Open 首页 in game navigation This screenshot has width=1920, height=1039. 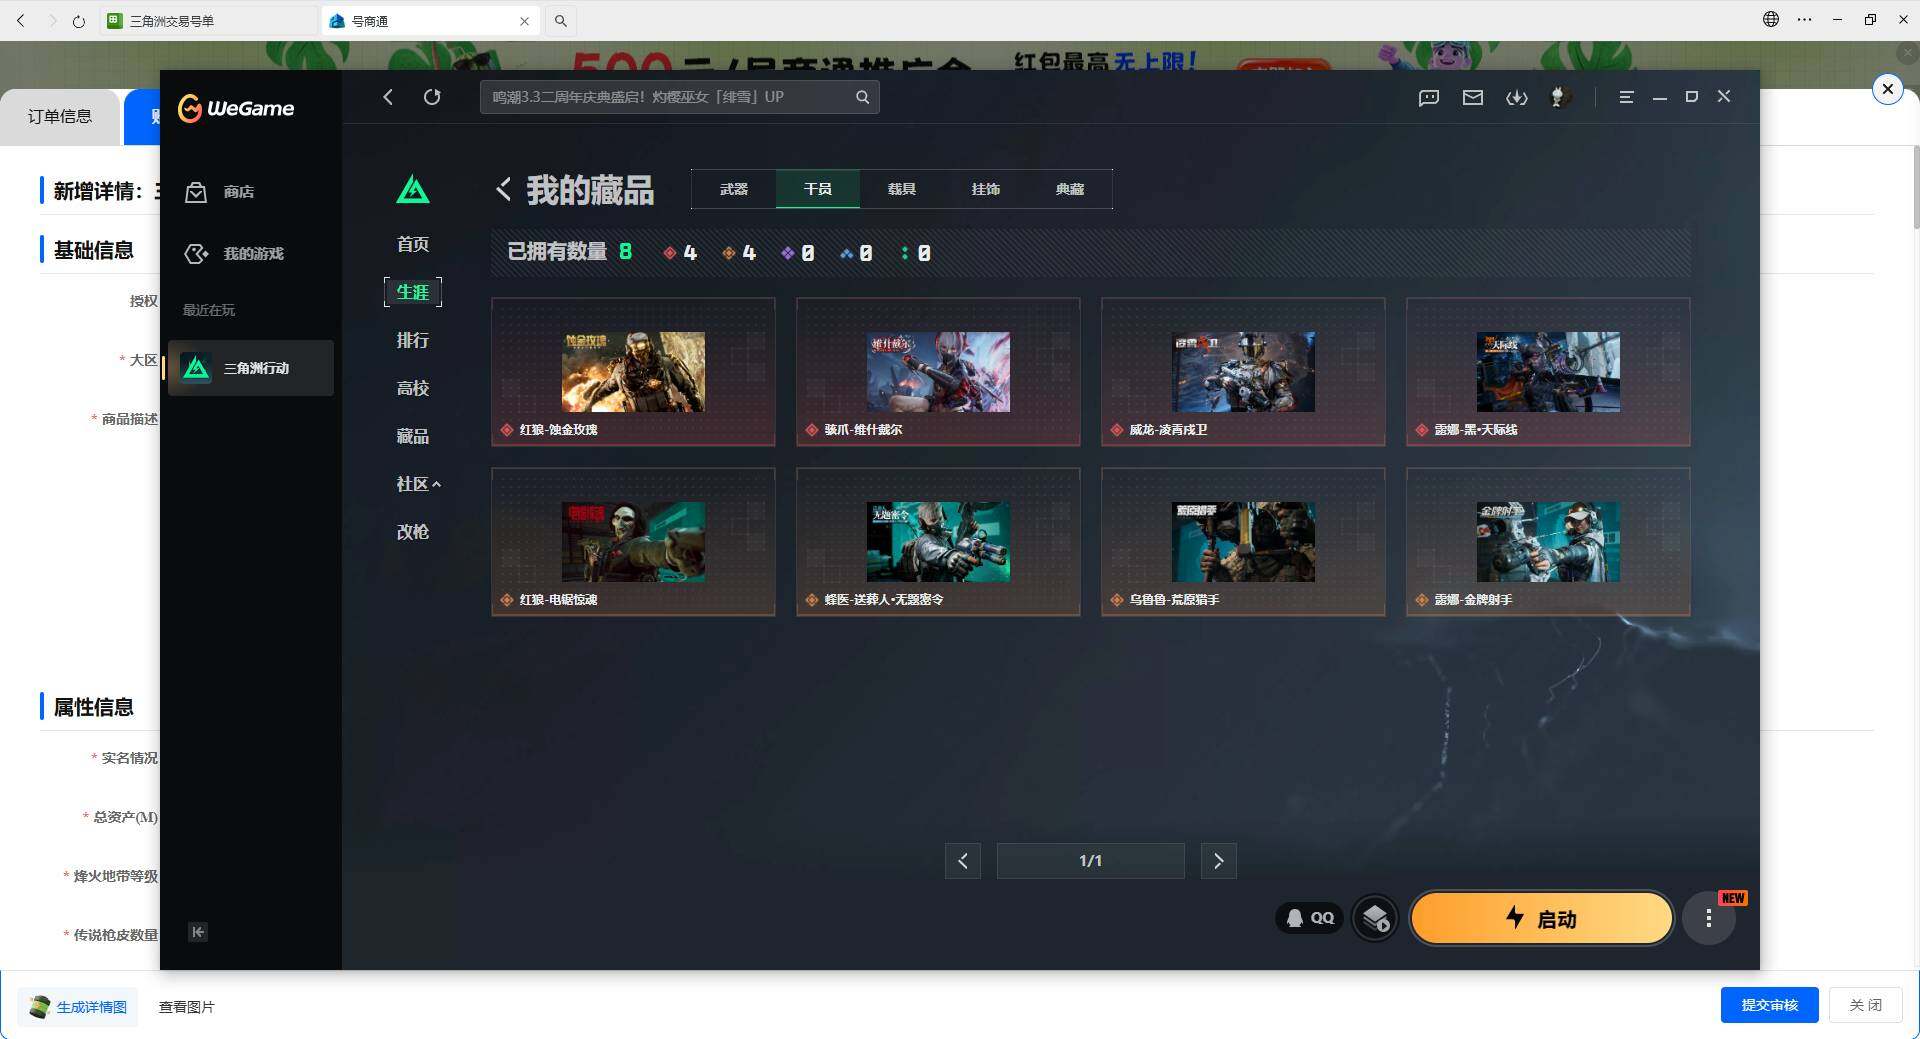tap(413, 244)
